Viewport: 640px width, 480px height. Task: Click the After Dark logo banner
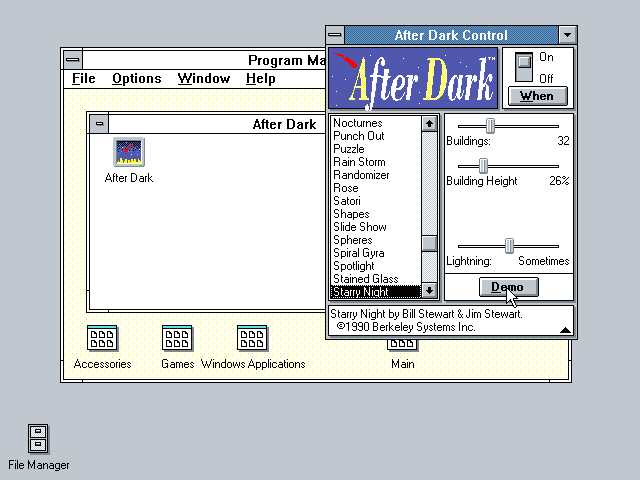coord(413,78)
